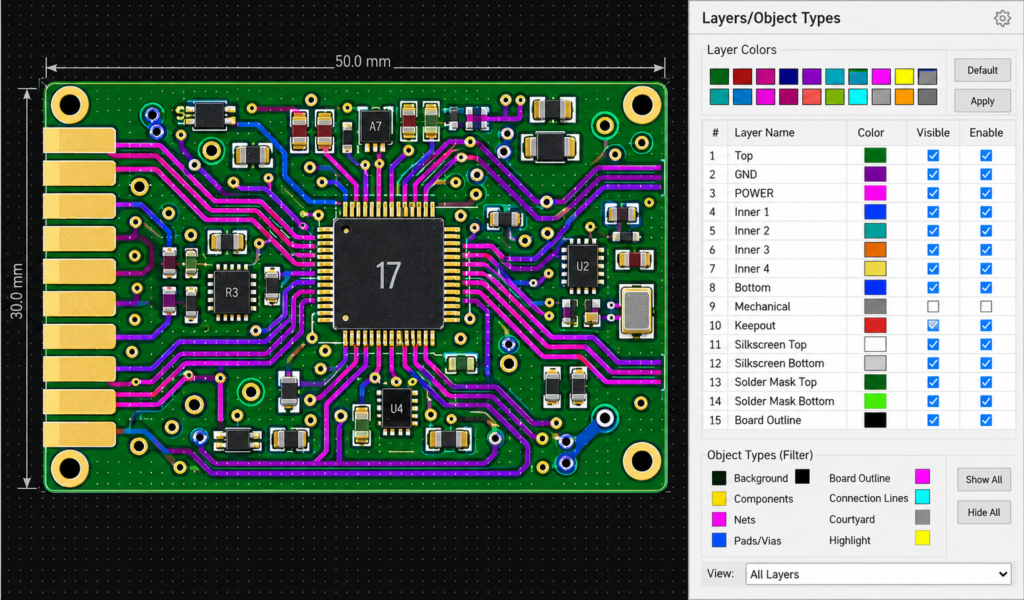Viewport: 1024px width, 600px height.
Task: Click the cyan Connection Lines swatch
Action: click(922, 497)
